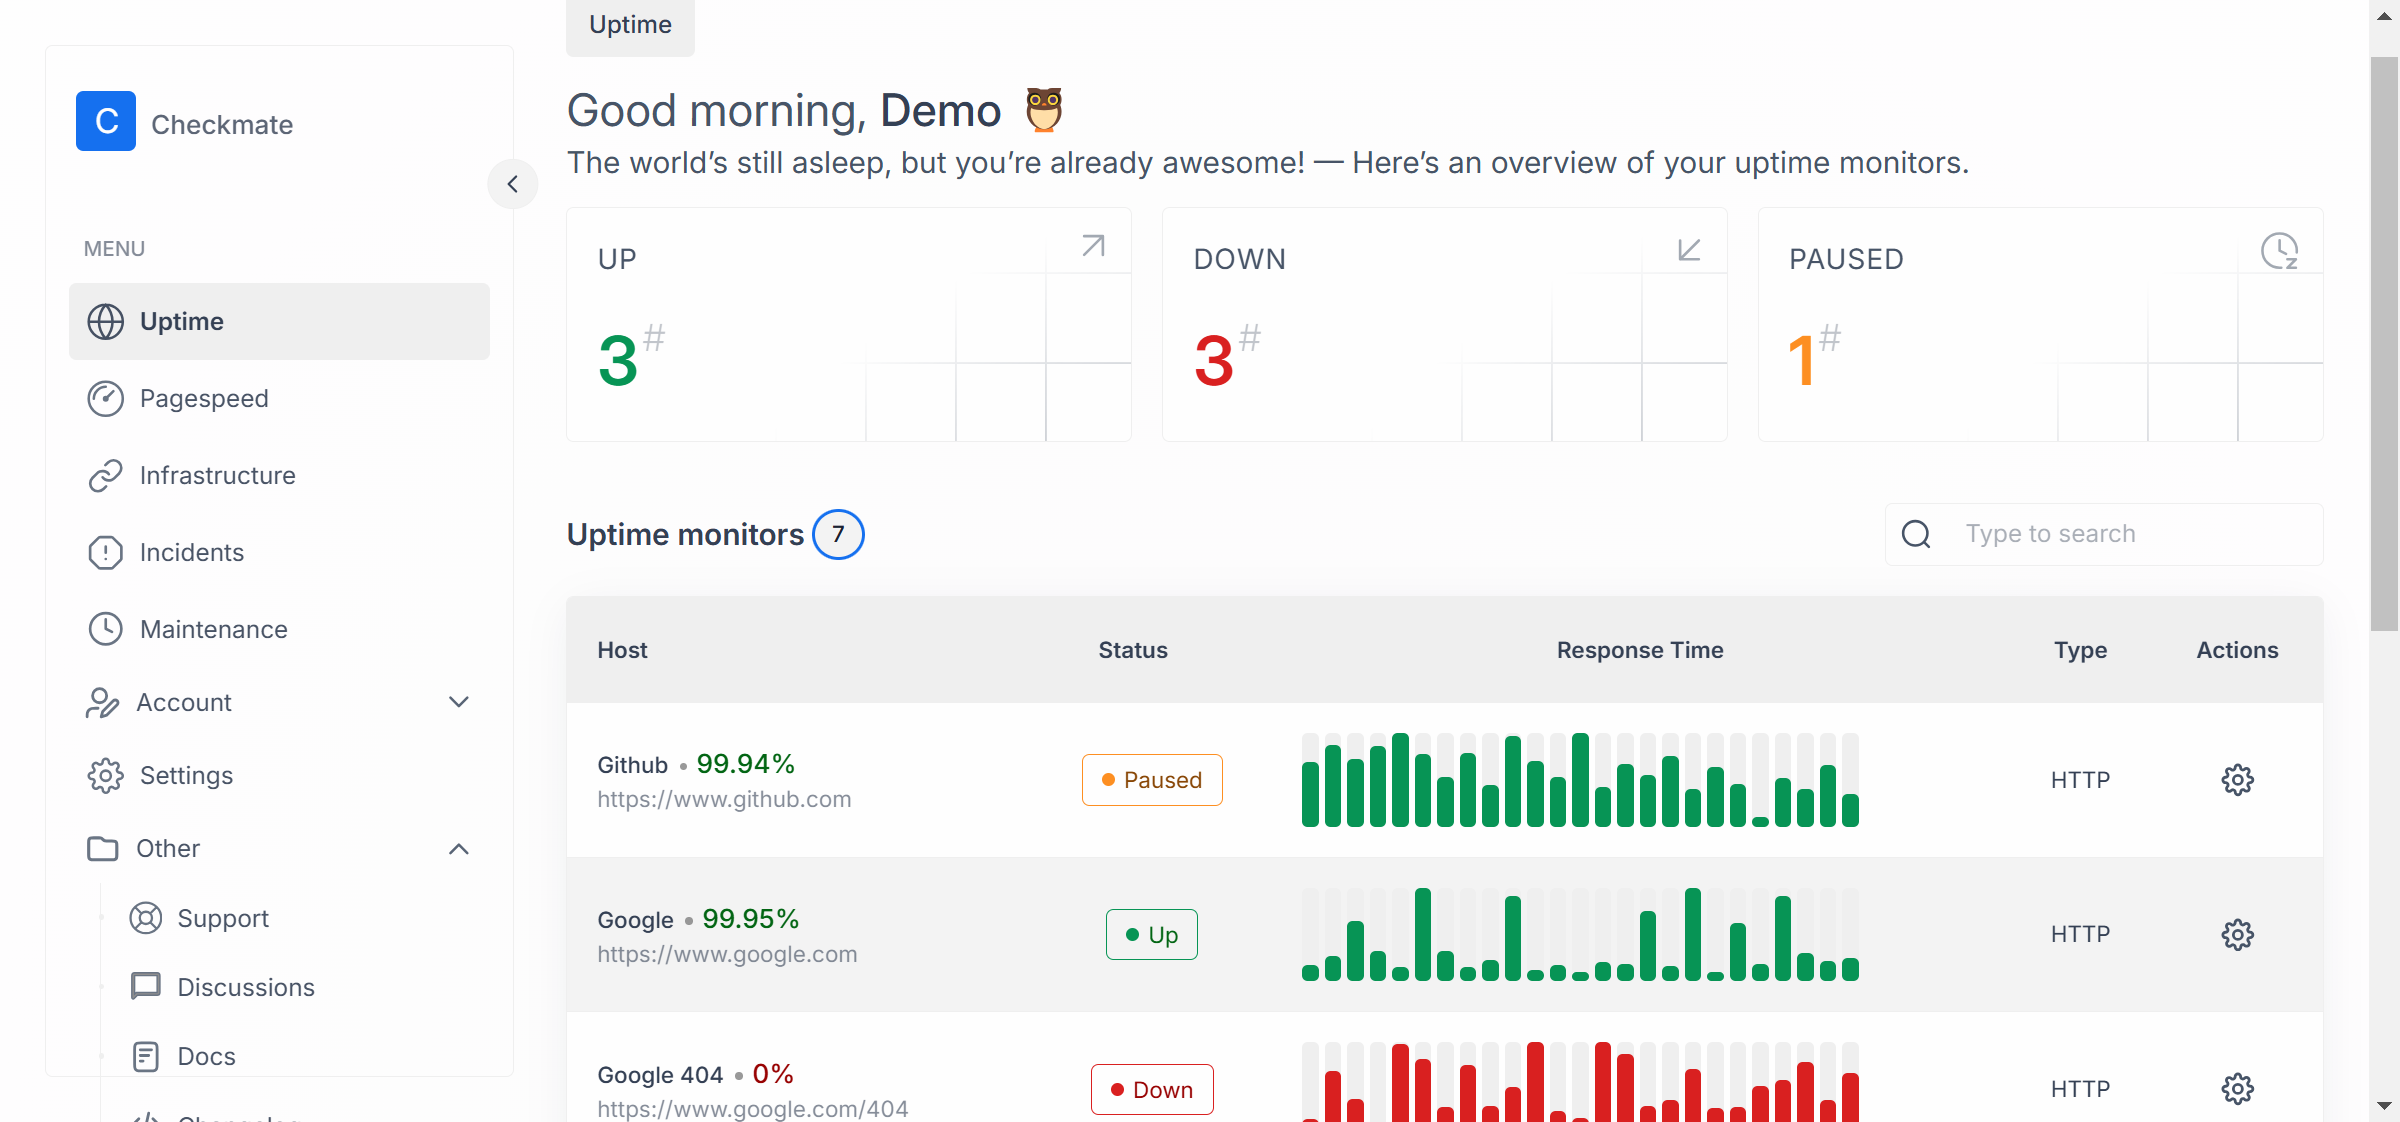Click the Docs document icon

click(x=146, y=1056)
